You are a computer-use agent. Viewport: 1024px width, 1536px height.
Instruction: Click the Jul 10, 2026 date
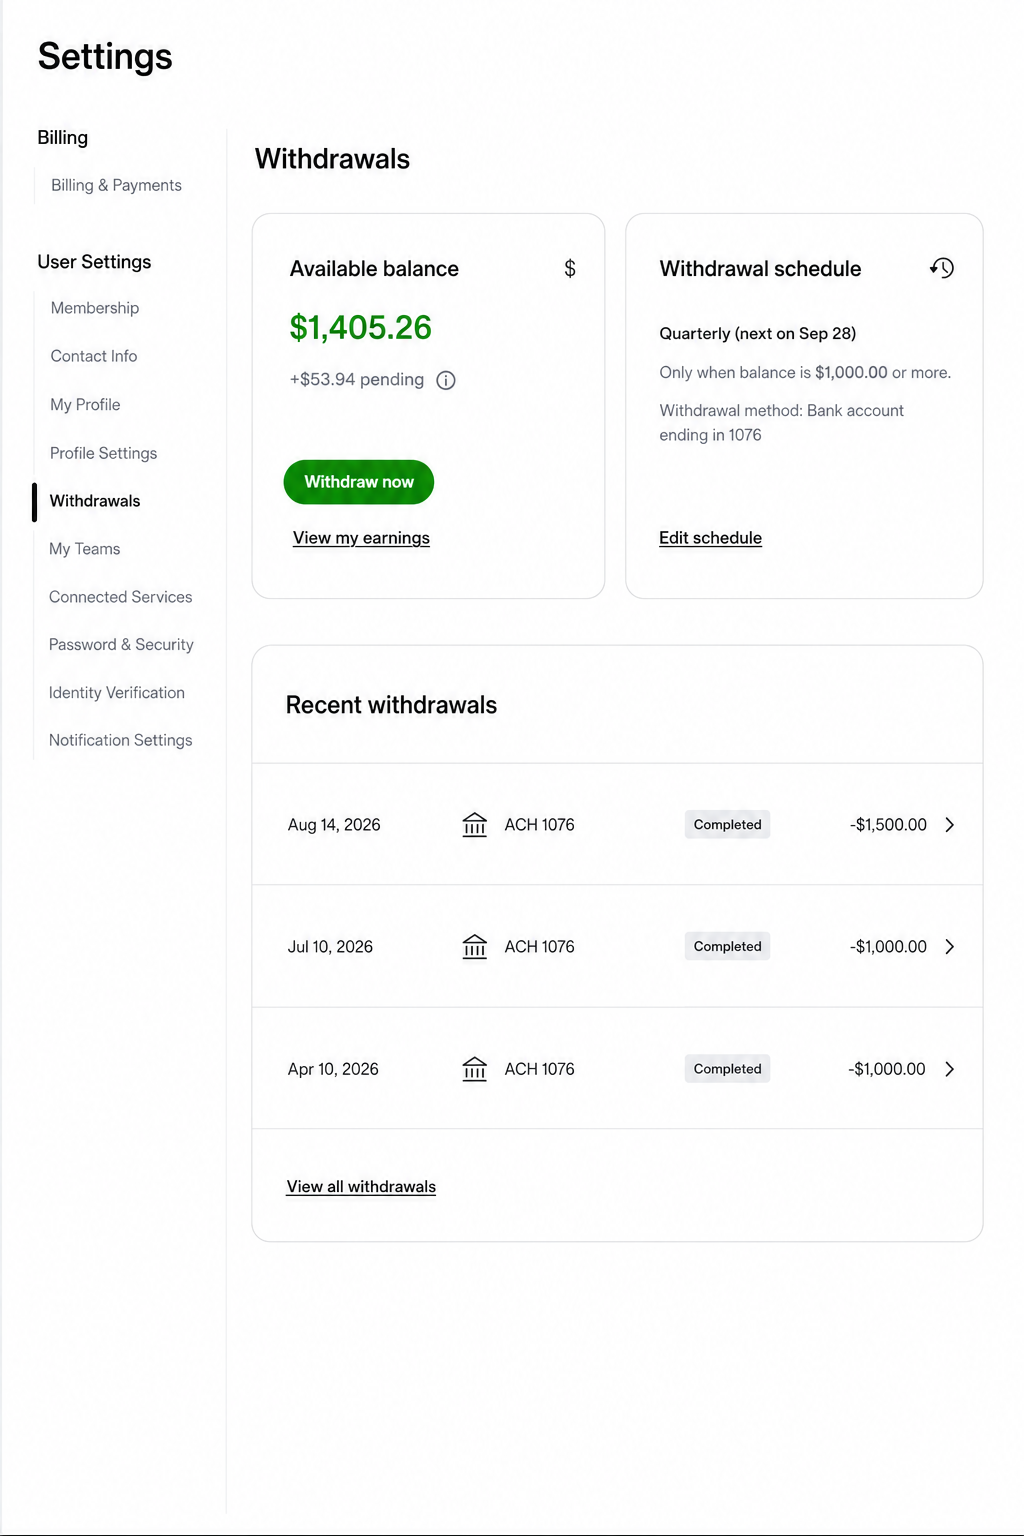click(x=330, y=947)
